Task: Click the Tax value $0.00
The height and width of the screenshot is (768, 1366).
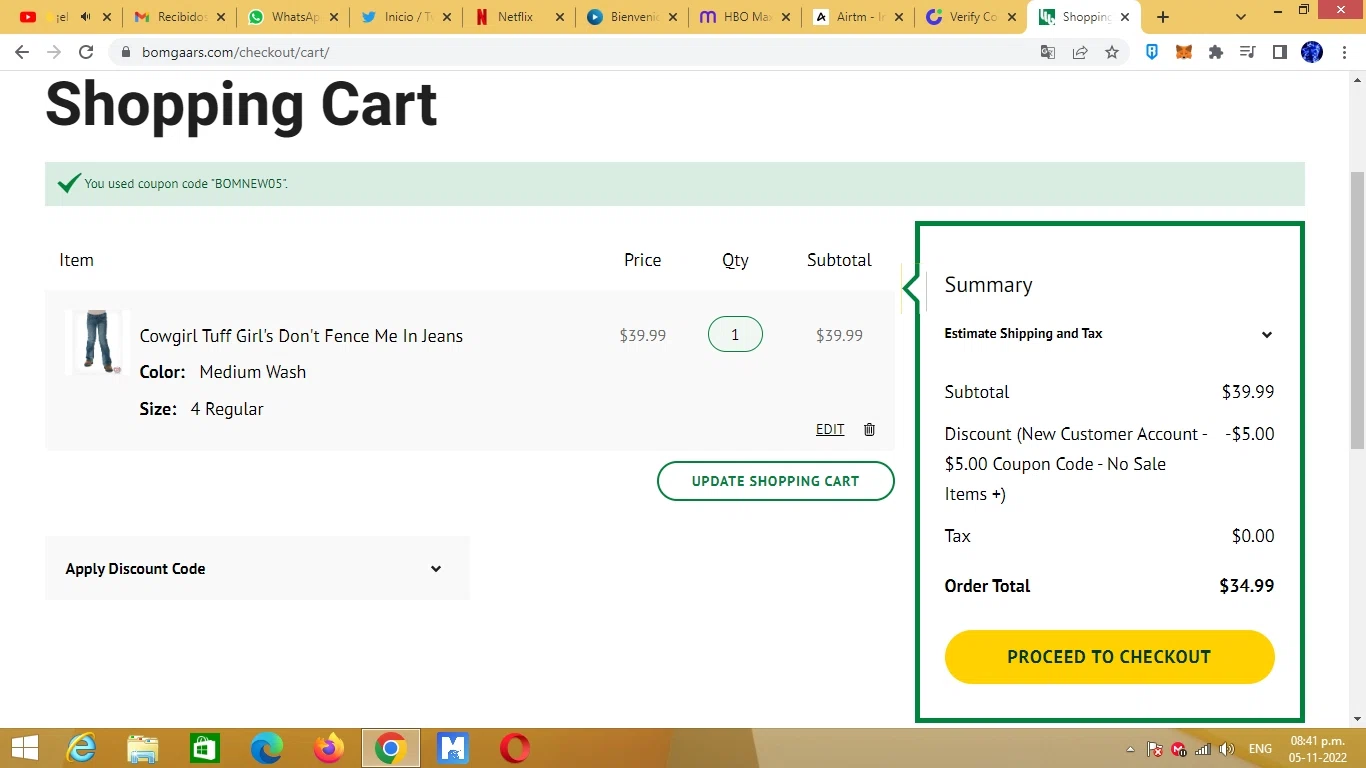Action: tap(1253, 536)
